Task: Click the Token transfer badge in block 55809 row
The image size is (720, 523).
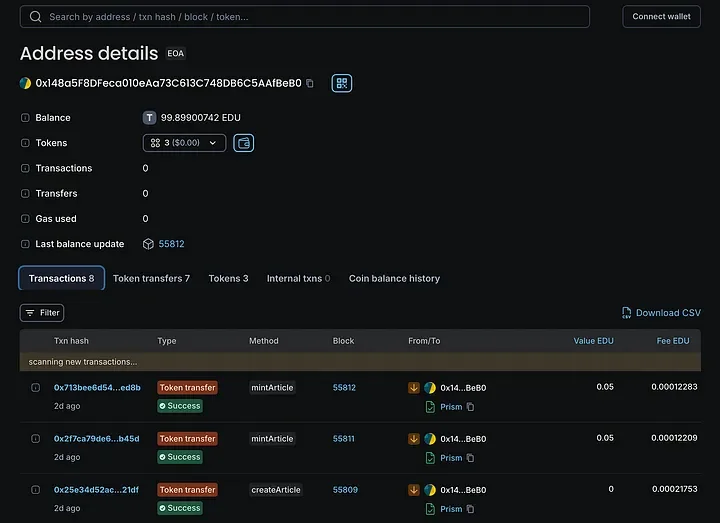Action: click(x=187, y=489)
